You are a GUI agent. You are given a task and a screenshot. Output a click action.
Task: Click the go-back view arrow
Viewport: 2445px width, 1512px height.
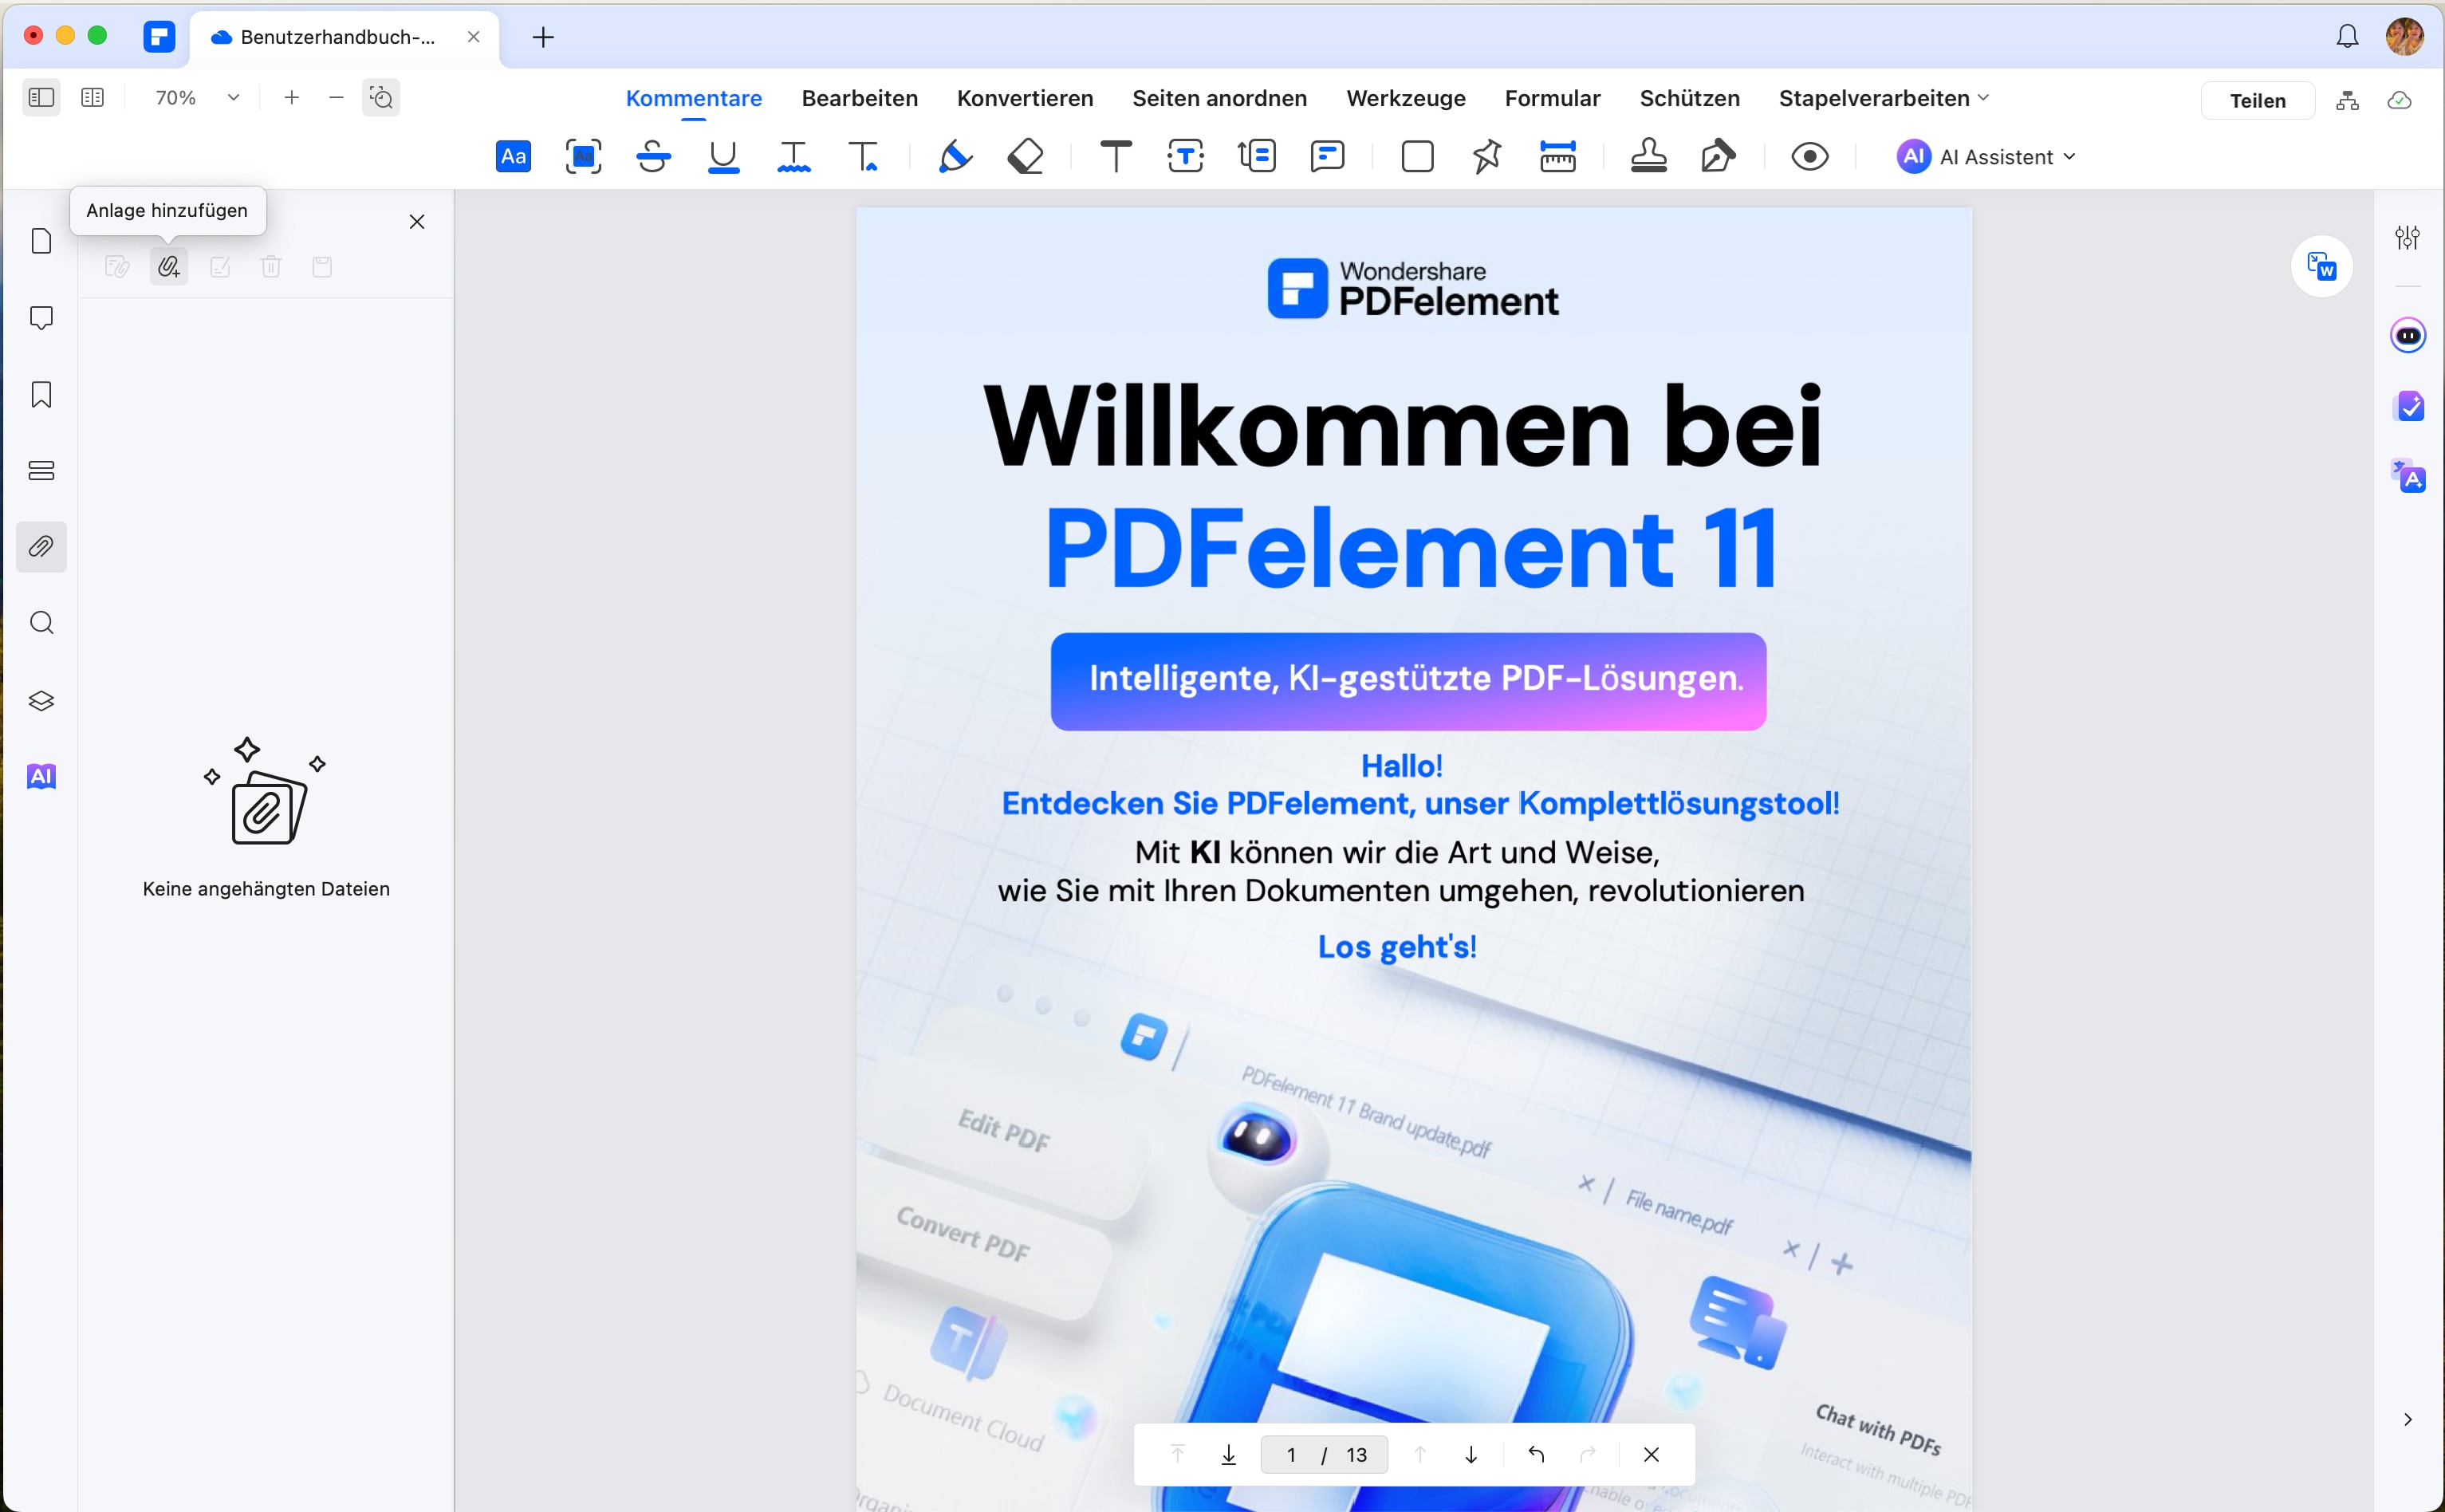click(x=1536, y=1454)
